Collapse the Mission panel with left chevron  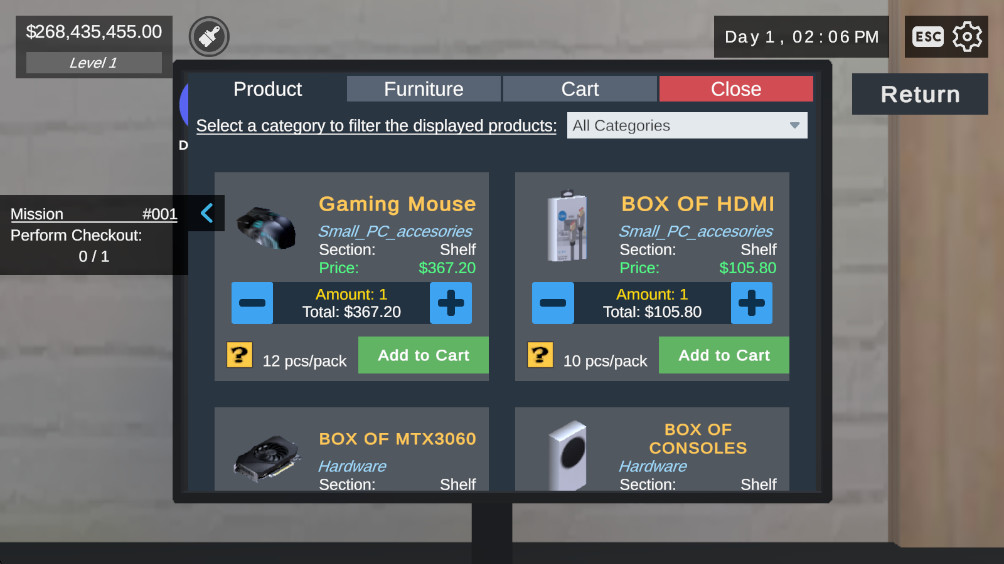[207, 213]
